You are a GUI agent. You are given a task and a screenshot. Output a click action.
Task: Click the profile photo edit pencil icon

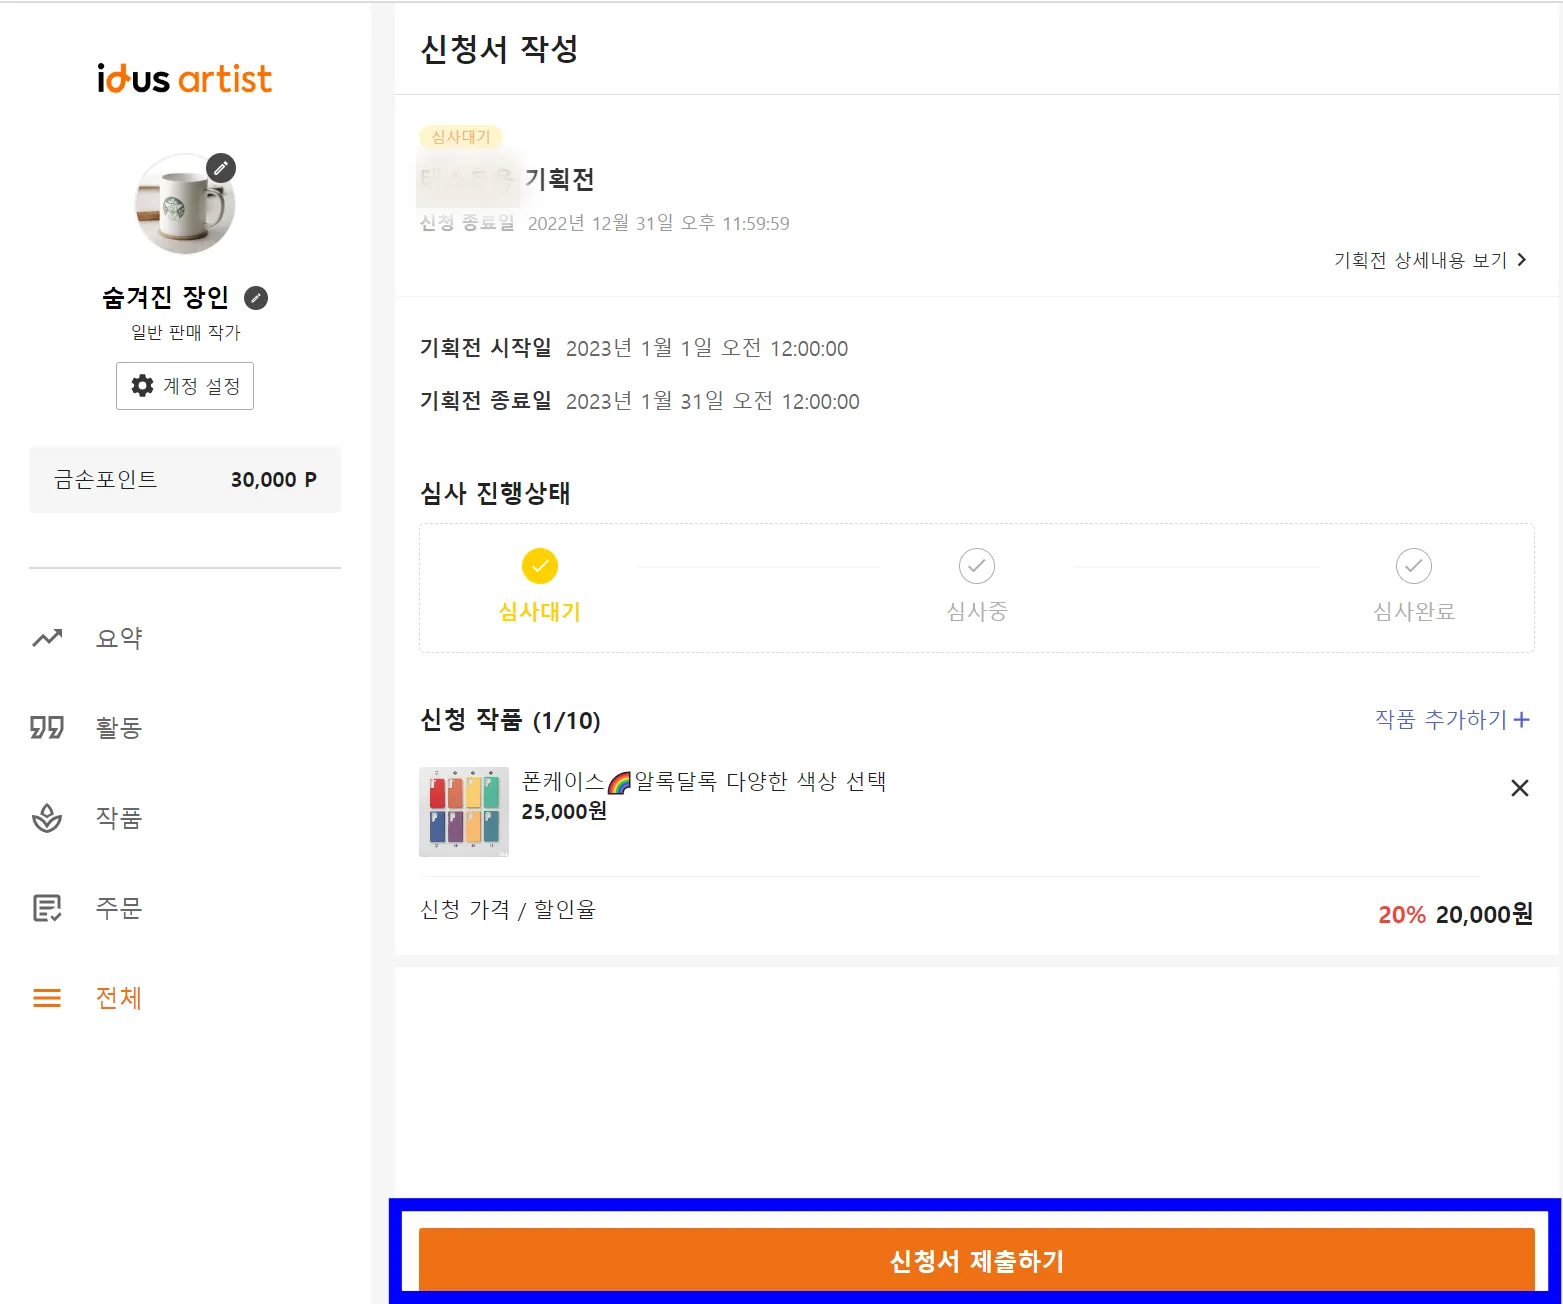221,168
